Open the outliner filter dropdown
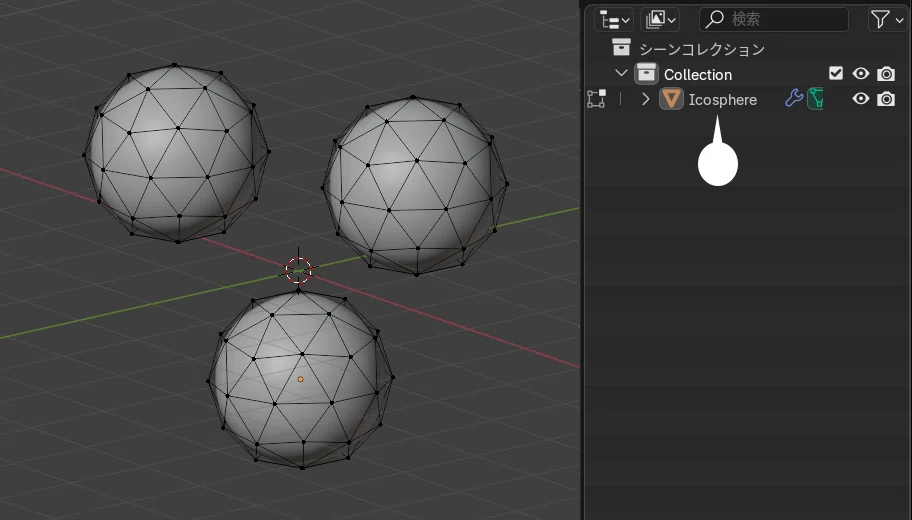Viewport: 912px width, 520px height. (887, 20)
